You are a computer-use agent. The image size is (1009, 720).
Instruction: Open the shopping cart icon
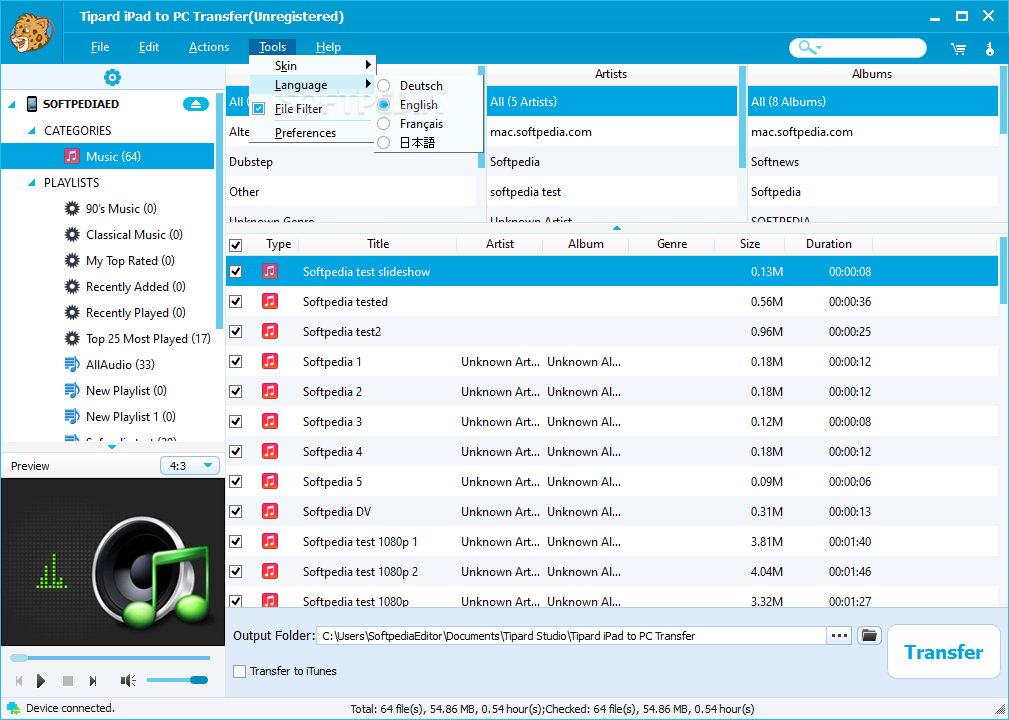(958, 48)
